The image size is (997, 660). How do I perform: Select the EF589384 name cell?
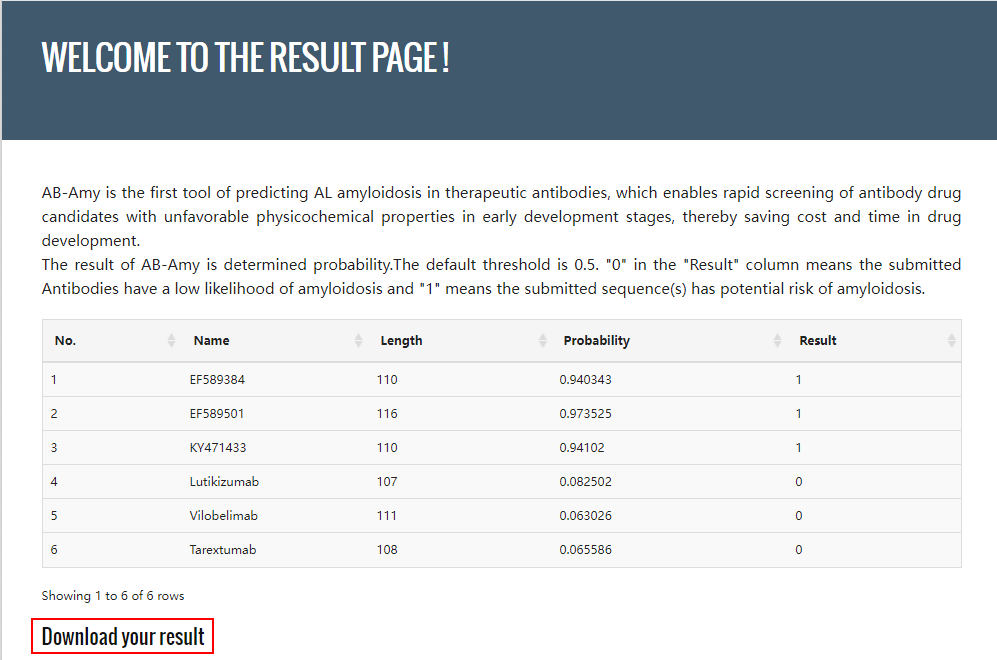(217, 380)
